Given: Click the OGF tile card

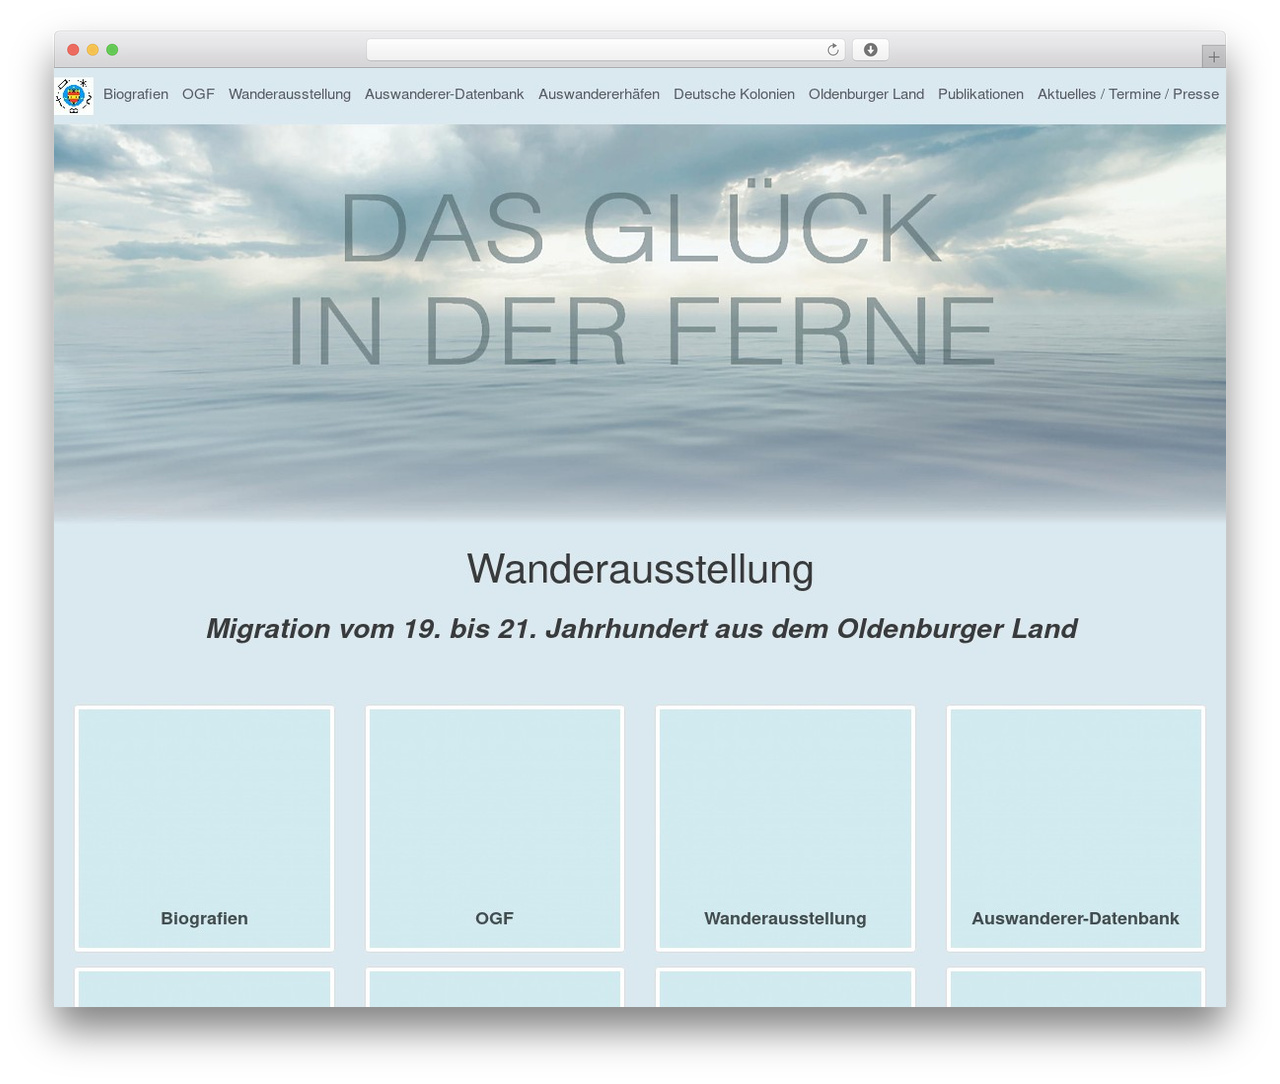Looking at the screenshot, I should [x=495, y=828].
